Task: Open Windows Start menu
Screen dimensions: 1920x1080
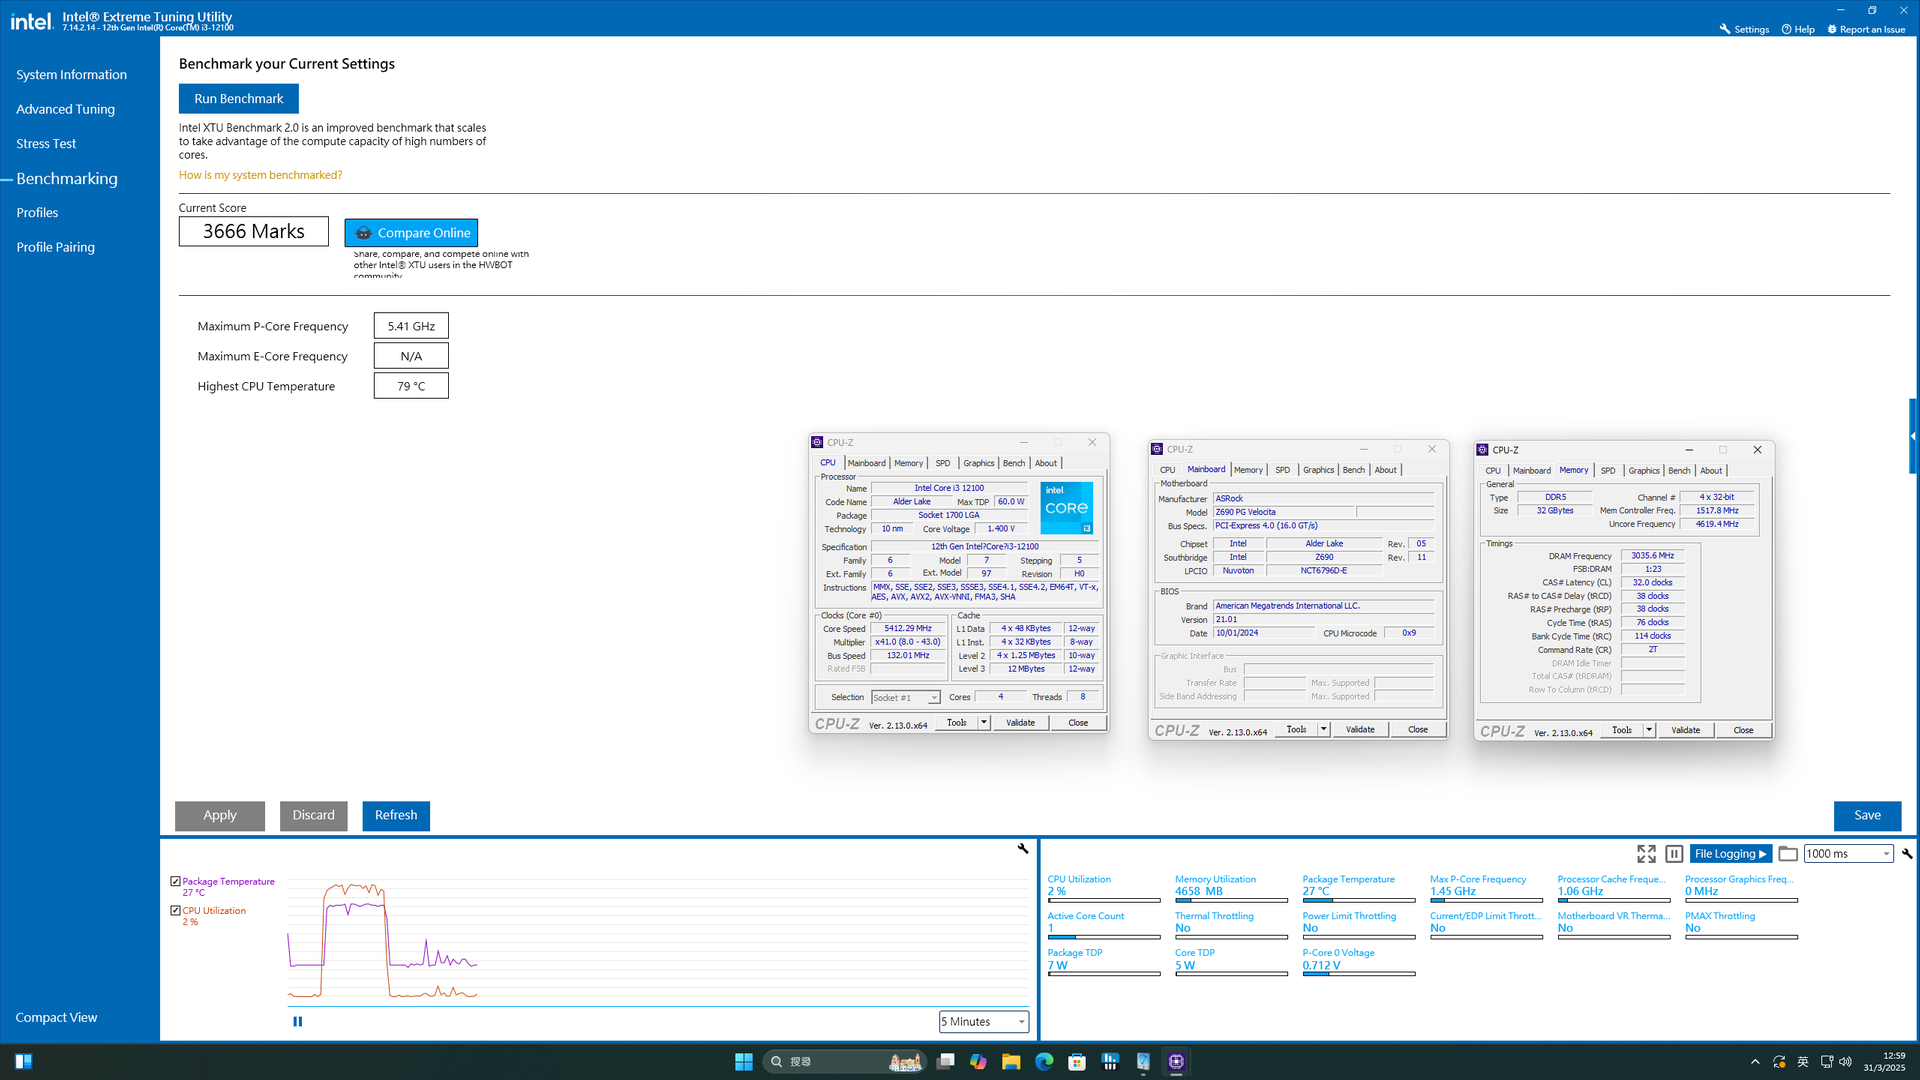Action: (x=743, y=1062)
